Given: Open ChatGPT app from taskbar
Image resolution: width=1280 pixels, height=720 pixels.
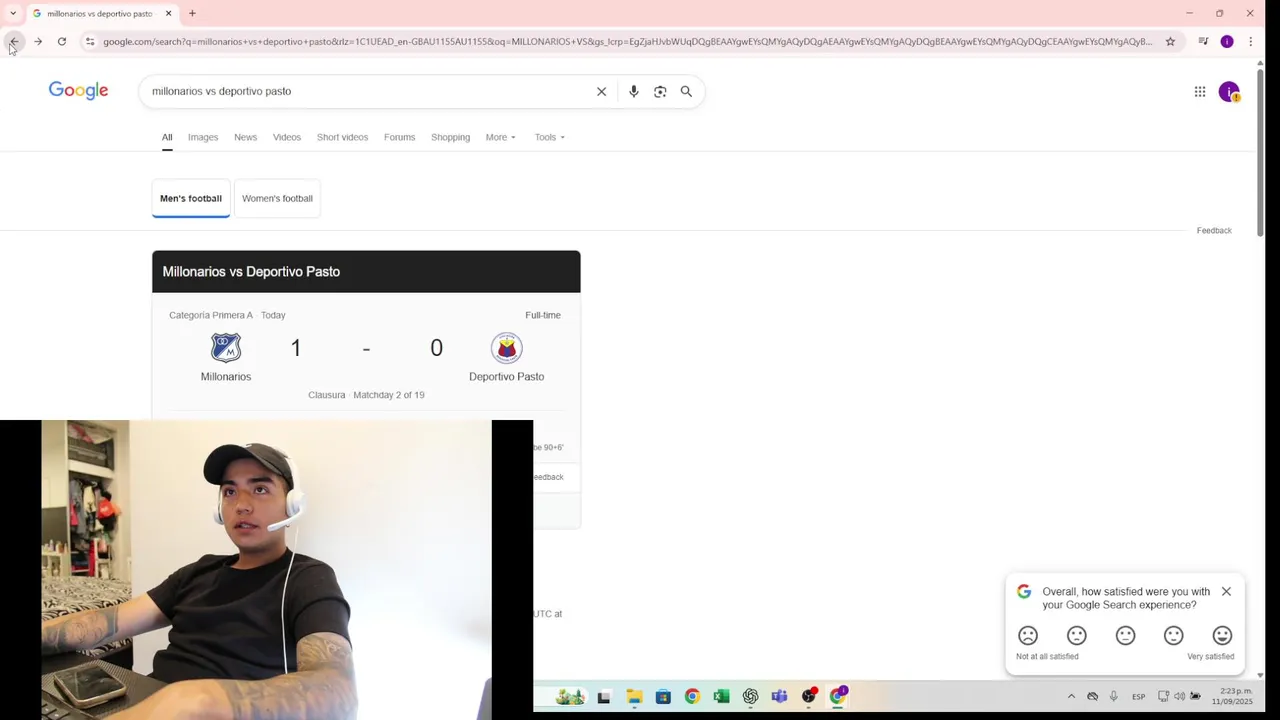Looking at the screenshot, I should 750,697.
